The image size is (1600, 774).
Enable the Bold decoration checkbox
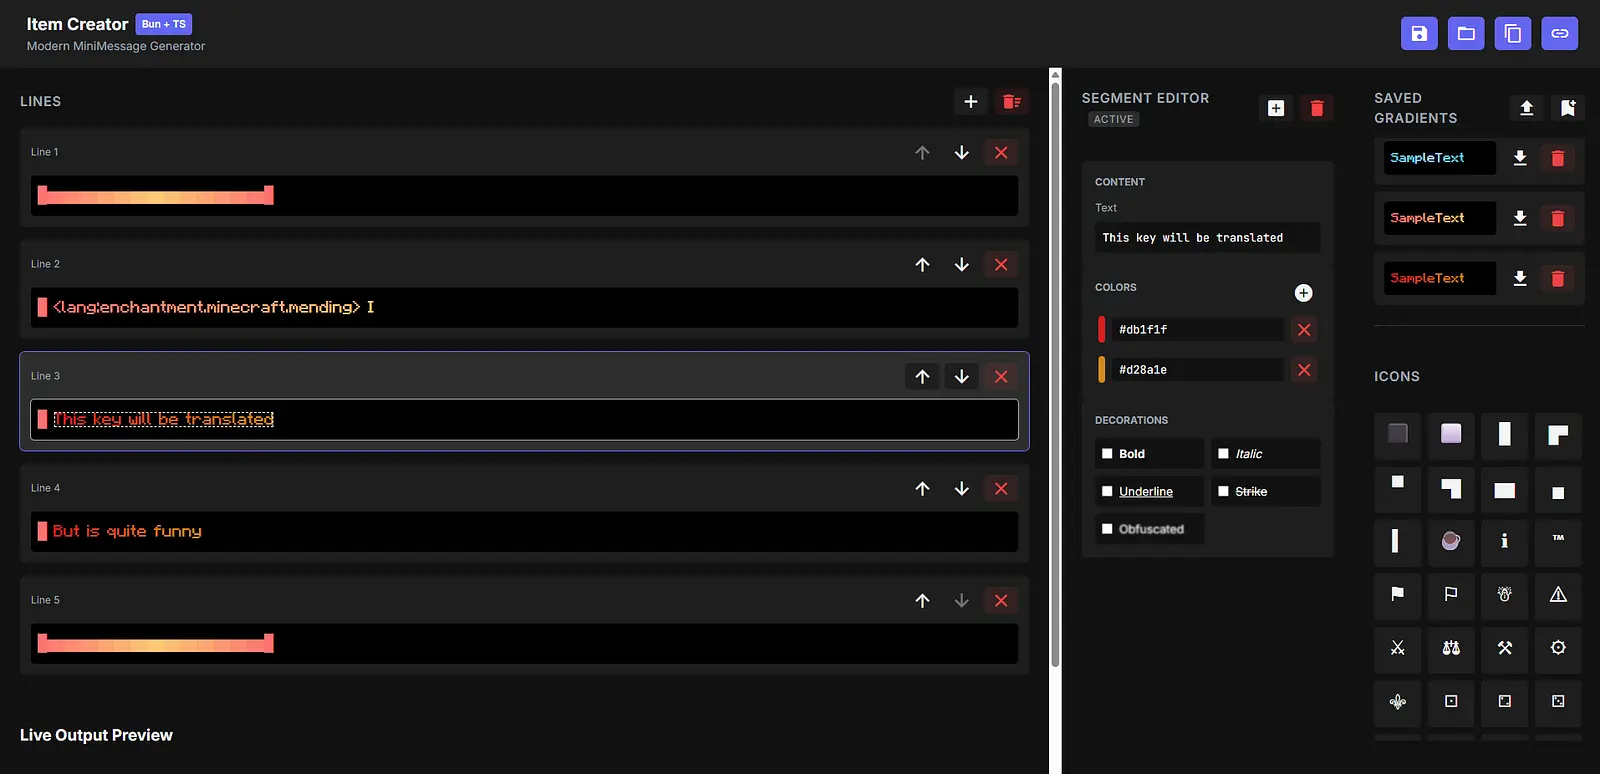point(1107,454)
